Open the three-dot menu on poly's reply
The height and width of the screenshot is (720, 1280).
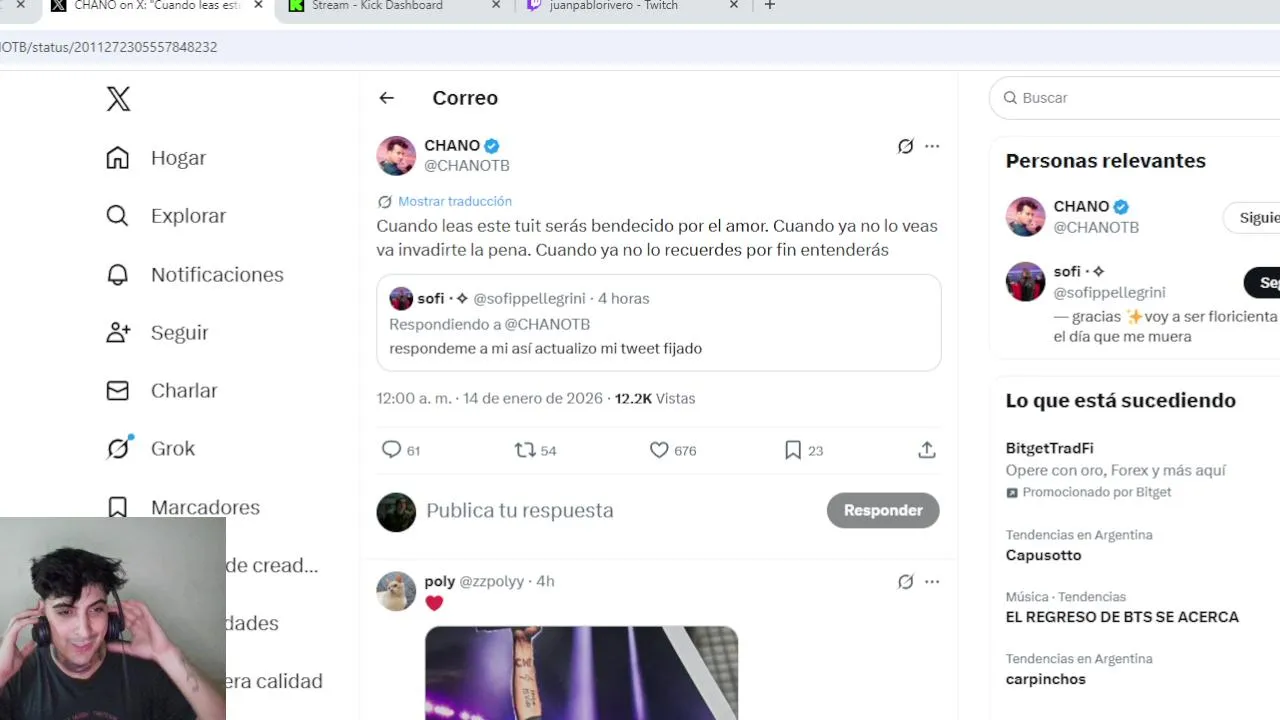point(932,581)
